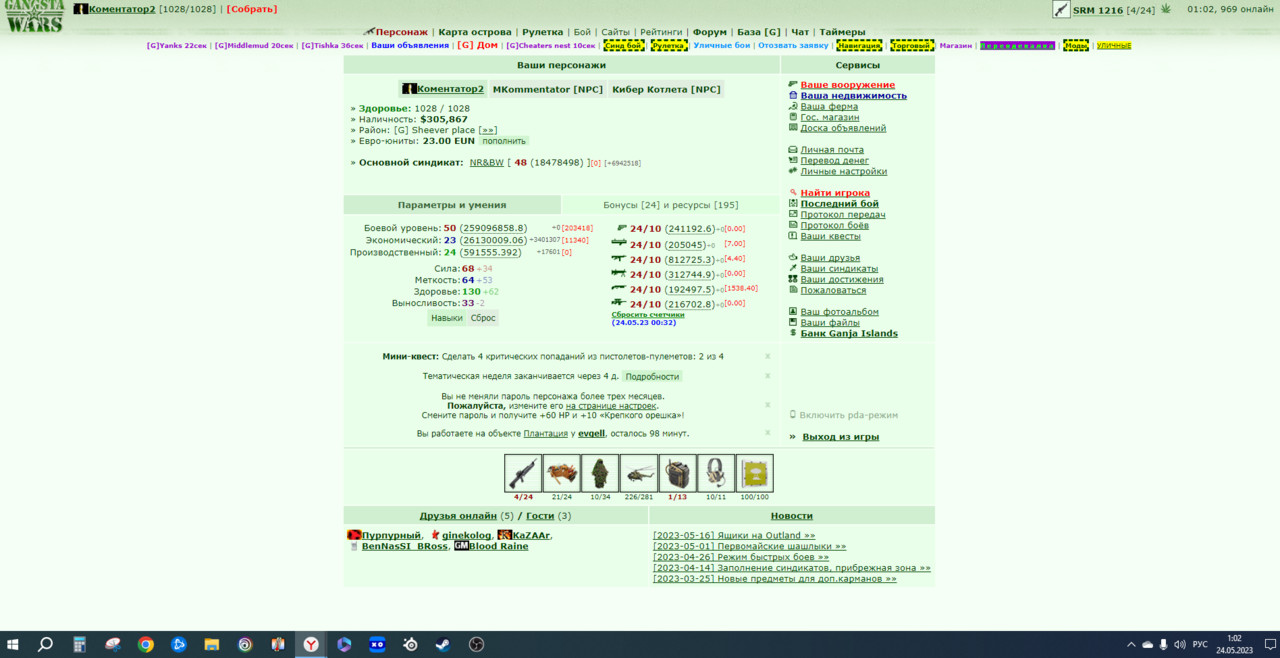Viewport: 1280px width, 658px height.
Task: Open Windows Start menu
Action: (14, 645)
